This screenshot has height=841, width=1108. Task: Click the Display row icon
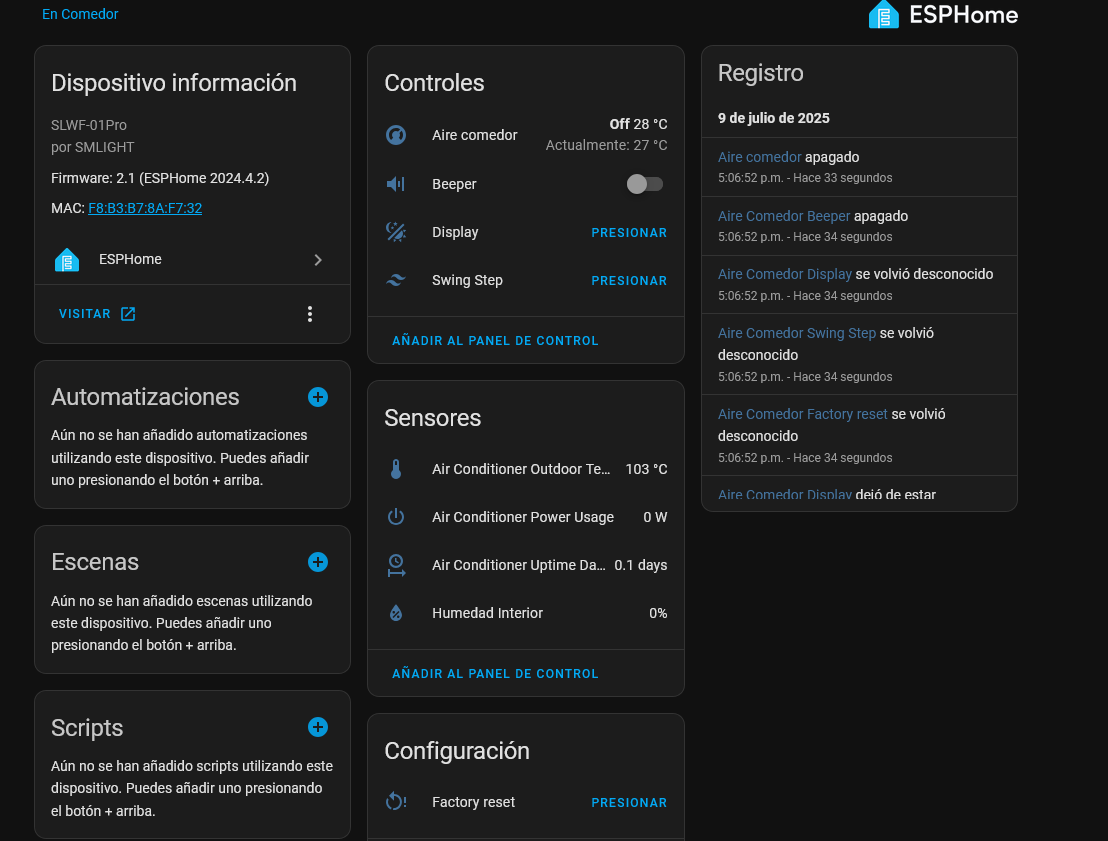[x=396, y=232]
